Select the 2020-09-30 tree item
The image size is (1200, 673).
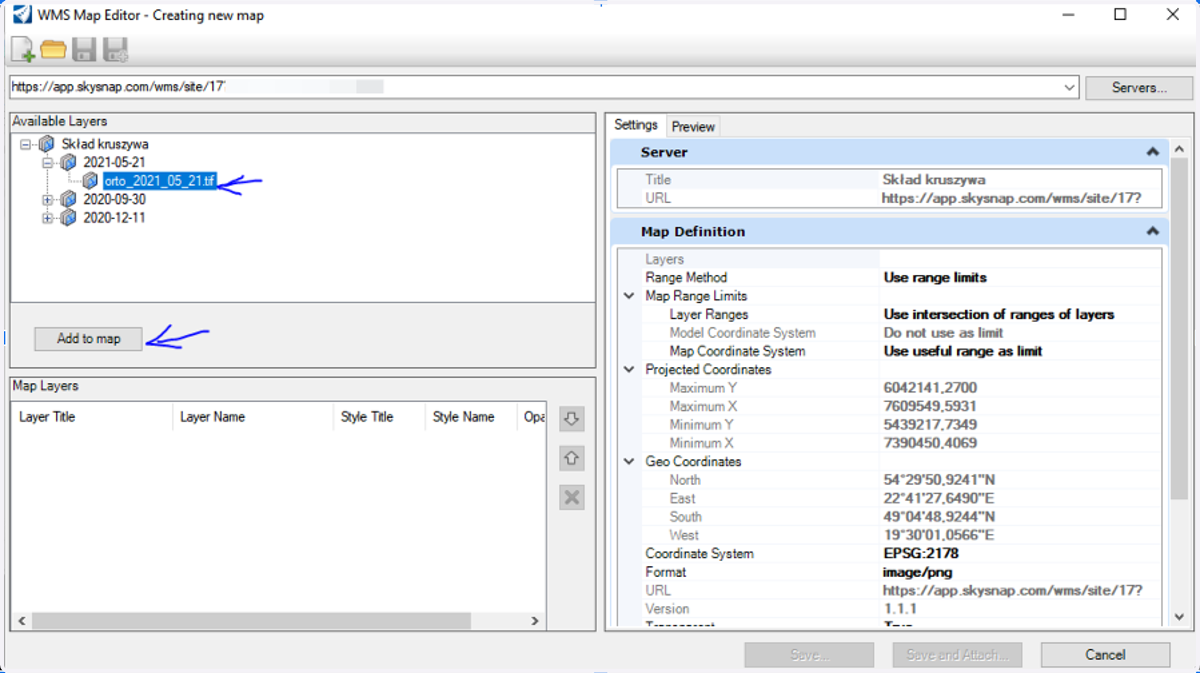[114, 199]
